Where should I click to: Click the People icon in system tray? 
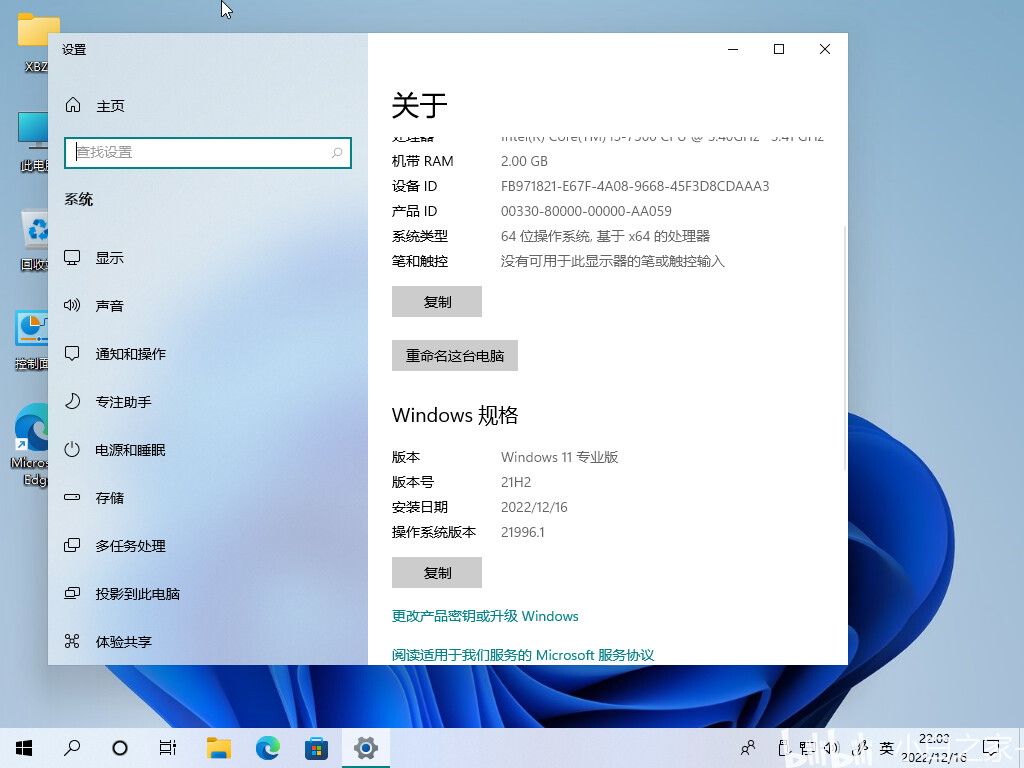(x=748, y=748)
